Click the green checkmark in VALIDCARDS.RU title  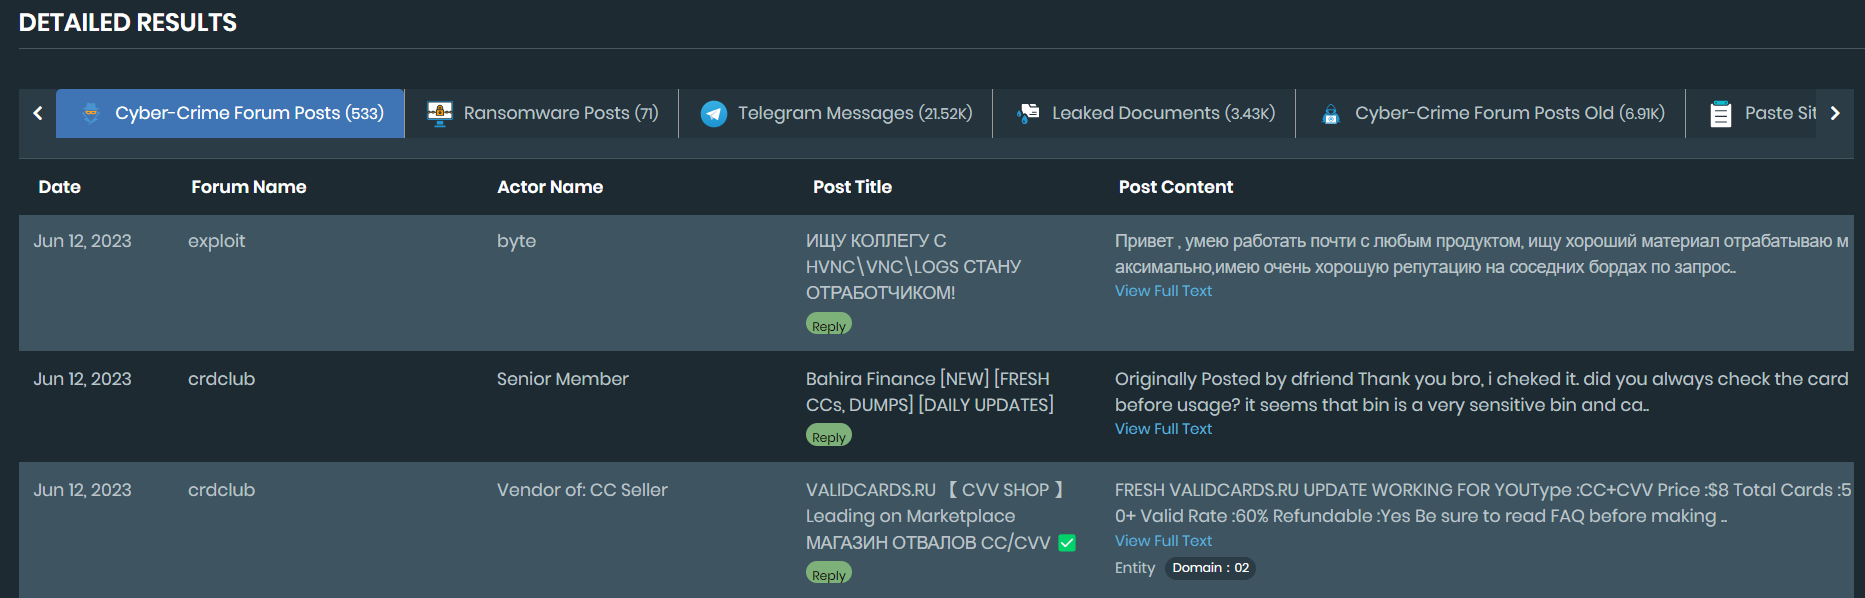(1067, 543)
